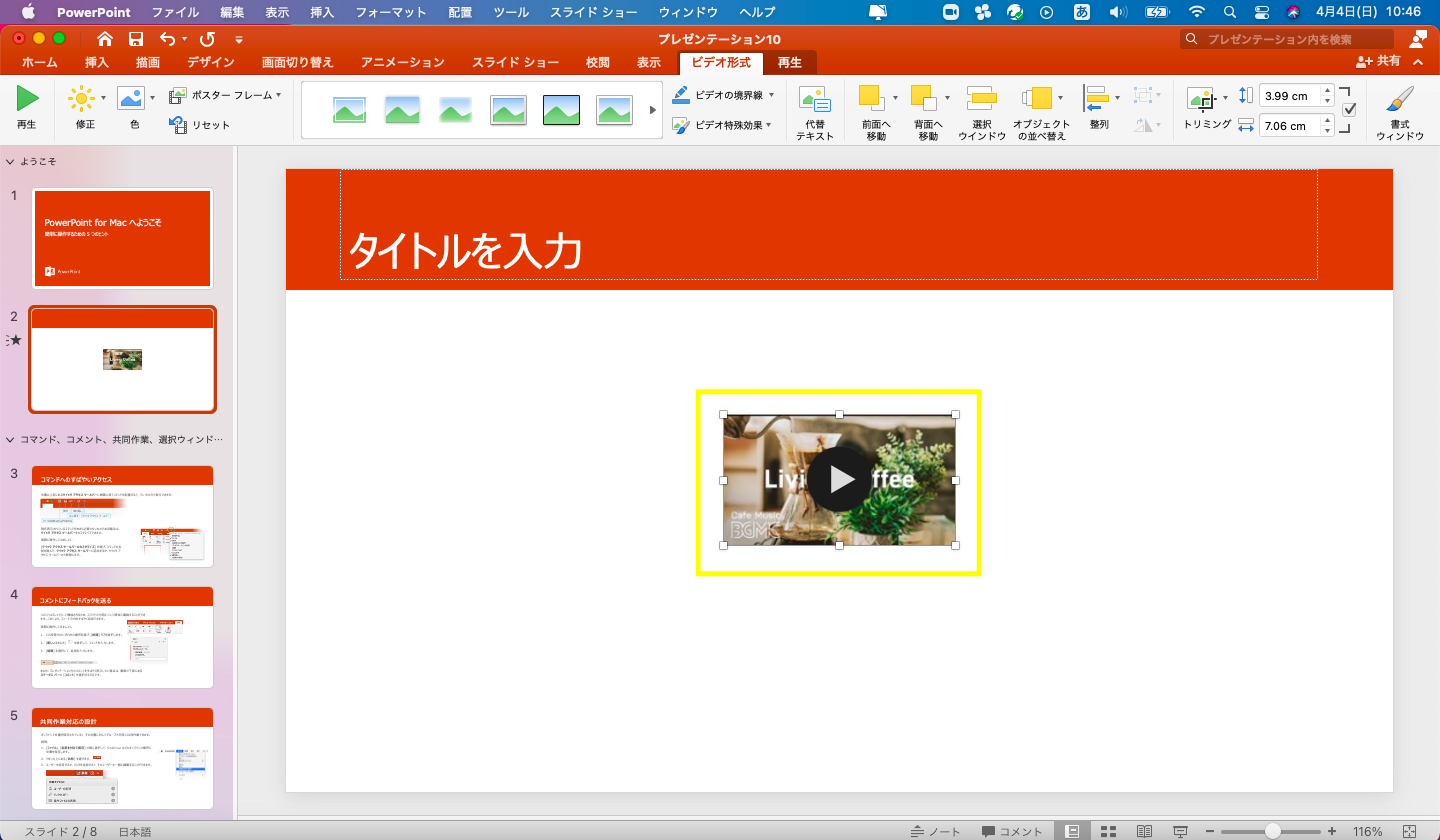Open the ファイル menu
This screenshot has height=840, width=1440.
[175, 12]
